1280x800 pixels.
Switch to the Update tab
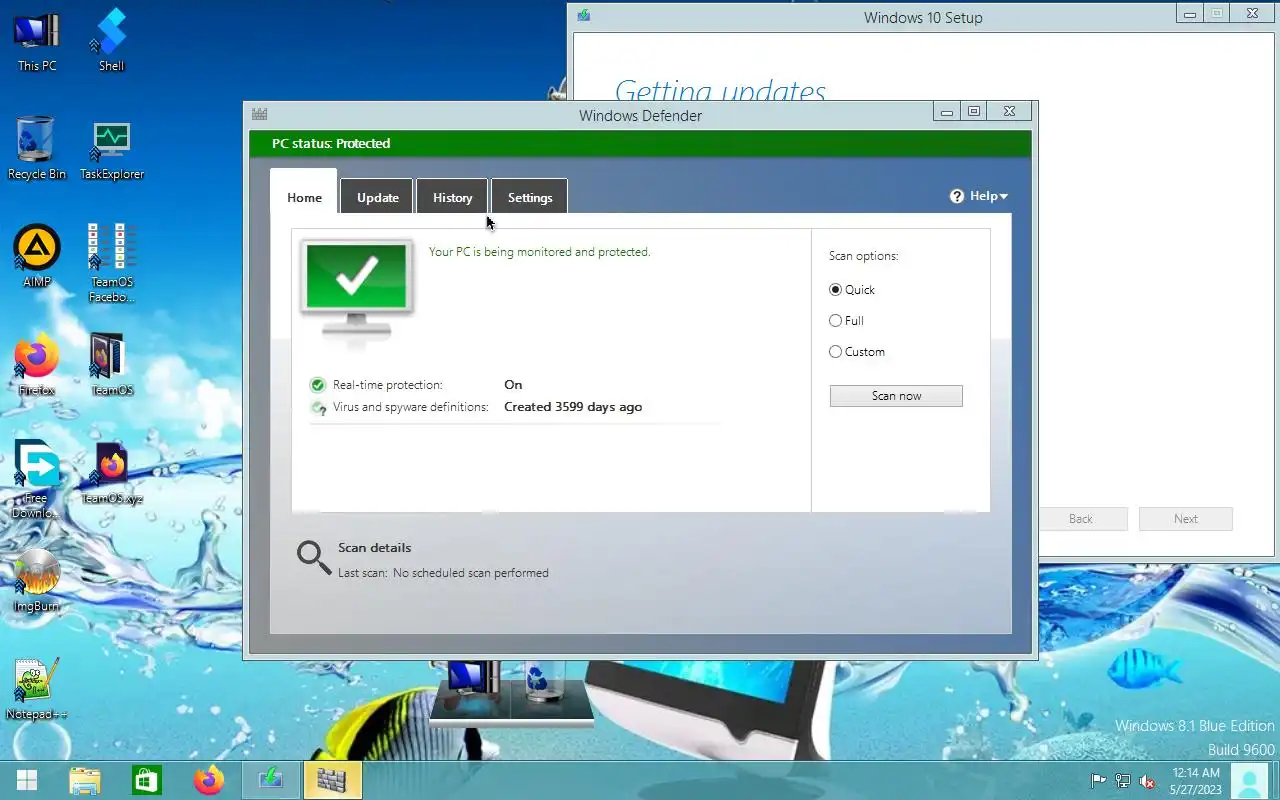pyautogui.click(x=377, y=197)
